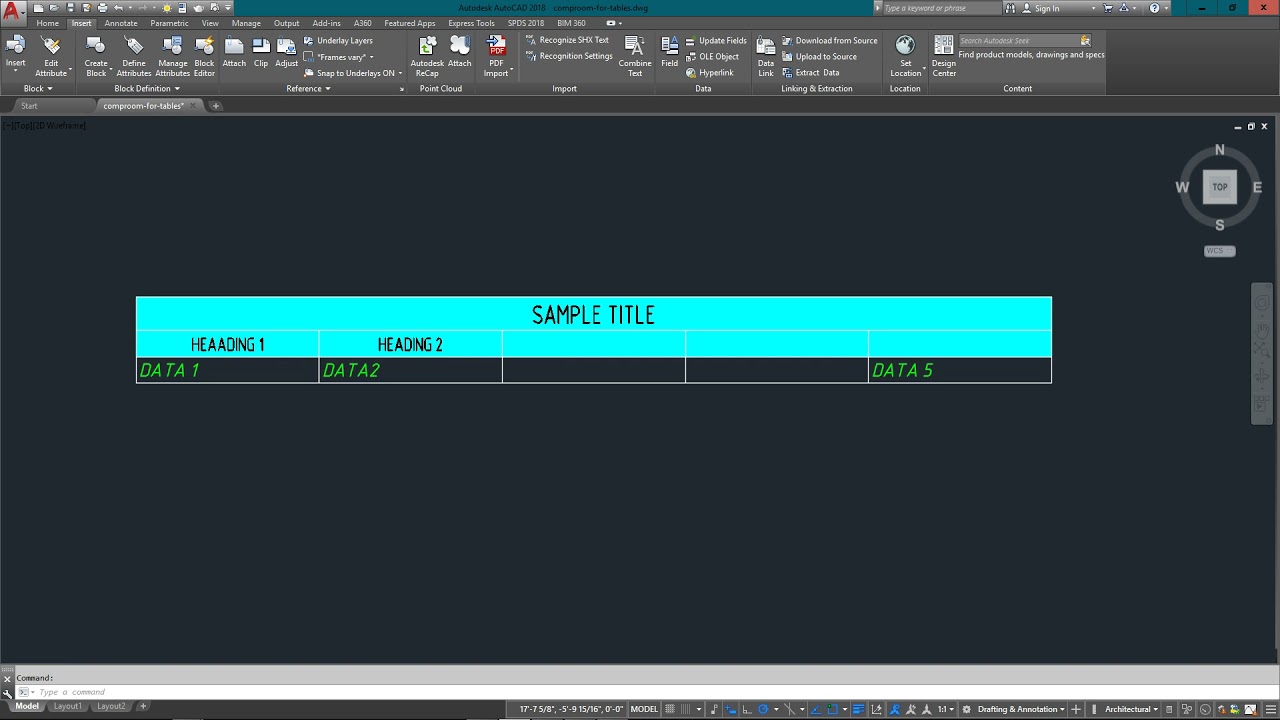Click the keyword search box in title bar

[x=940, y=8]
